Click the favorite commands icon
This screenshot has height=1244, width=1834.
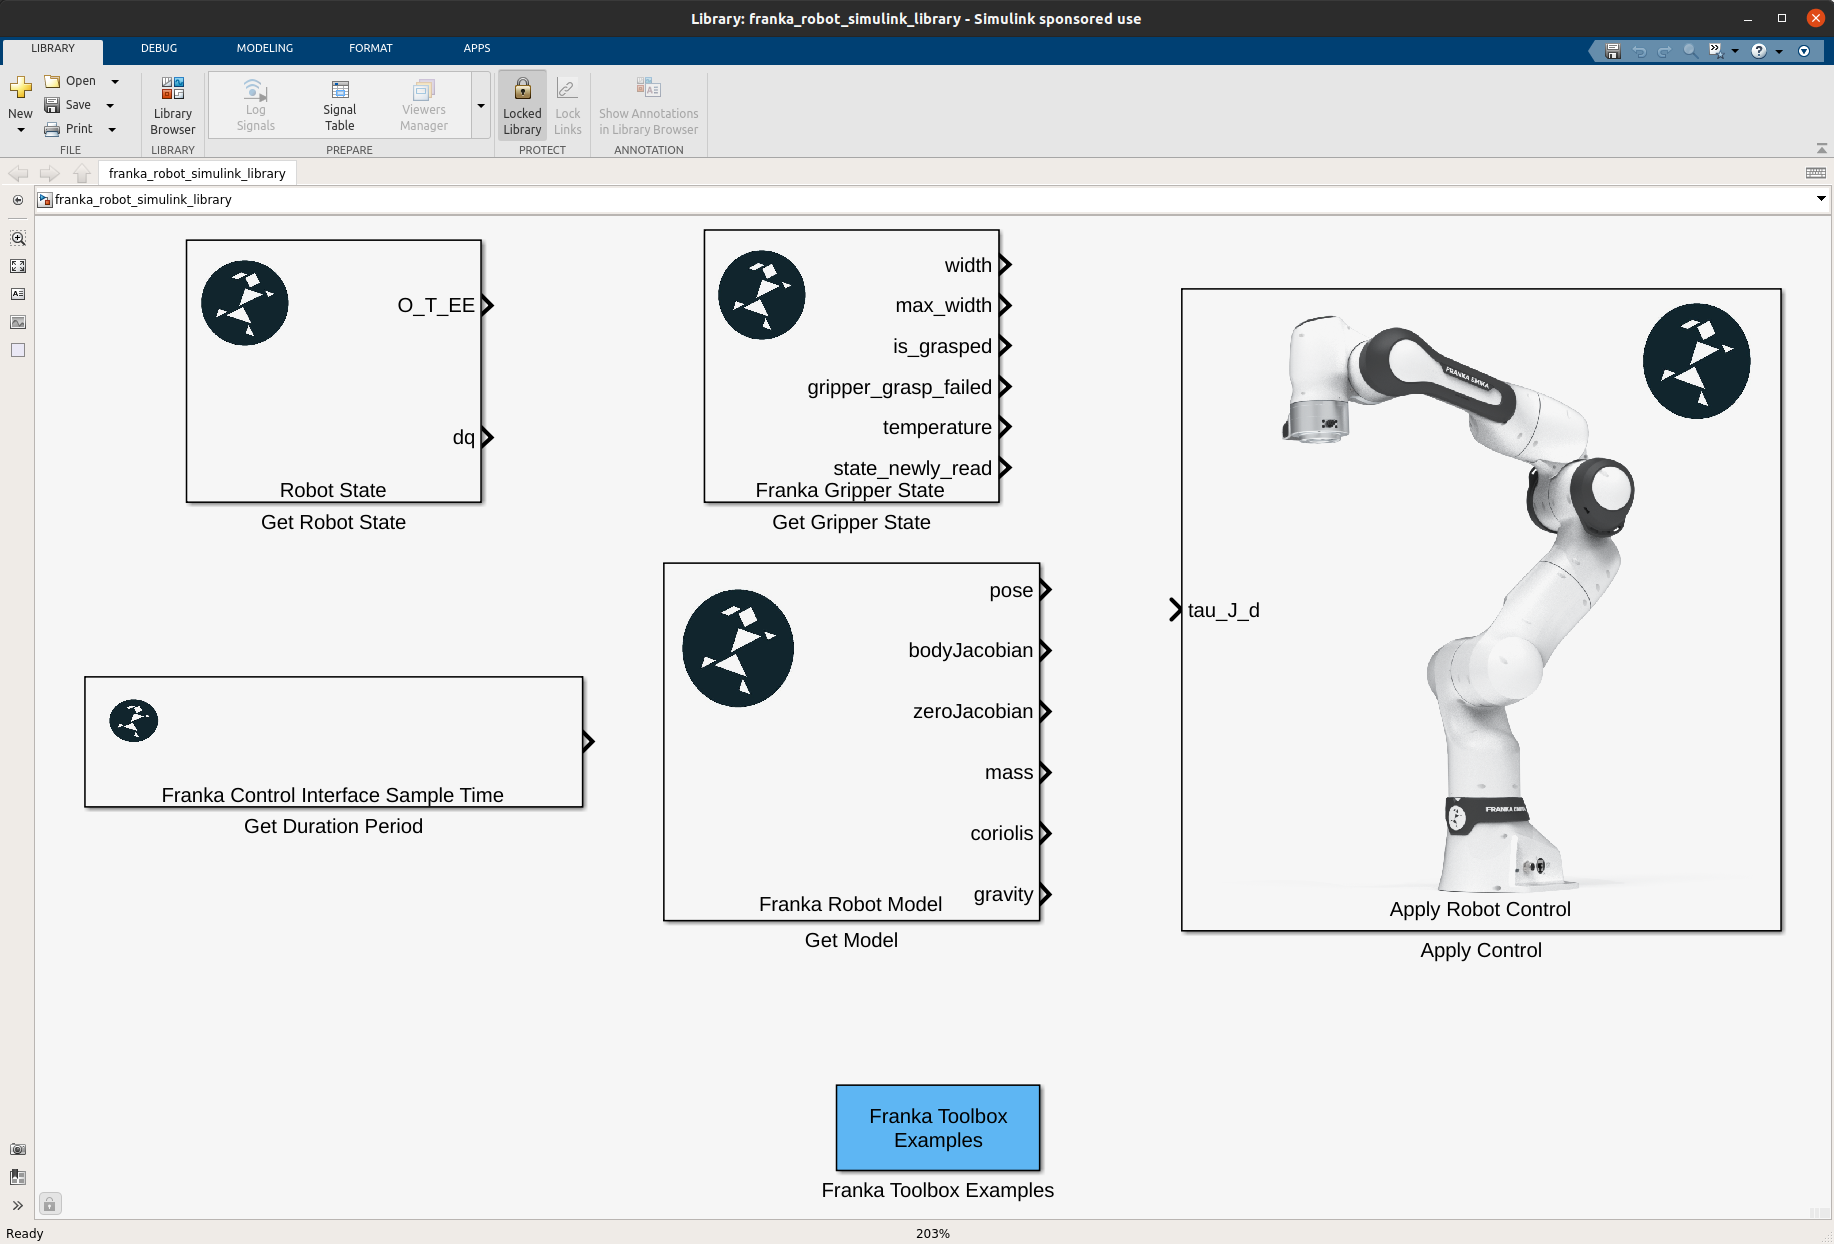point(1716,51)
